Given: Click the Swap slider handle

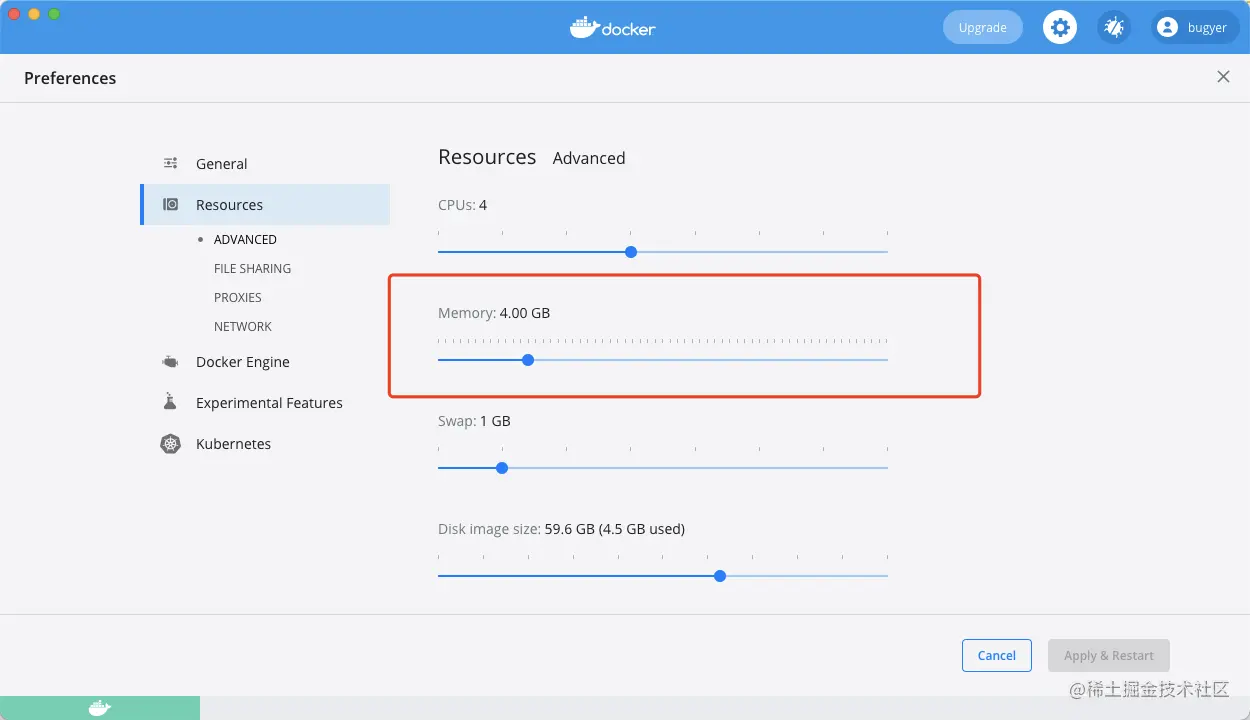Looking at the screenshot, I should tap(502, 468).
